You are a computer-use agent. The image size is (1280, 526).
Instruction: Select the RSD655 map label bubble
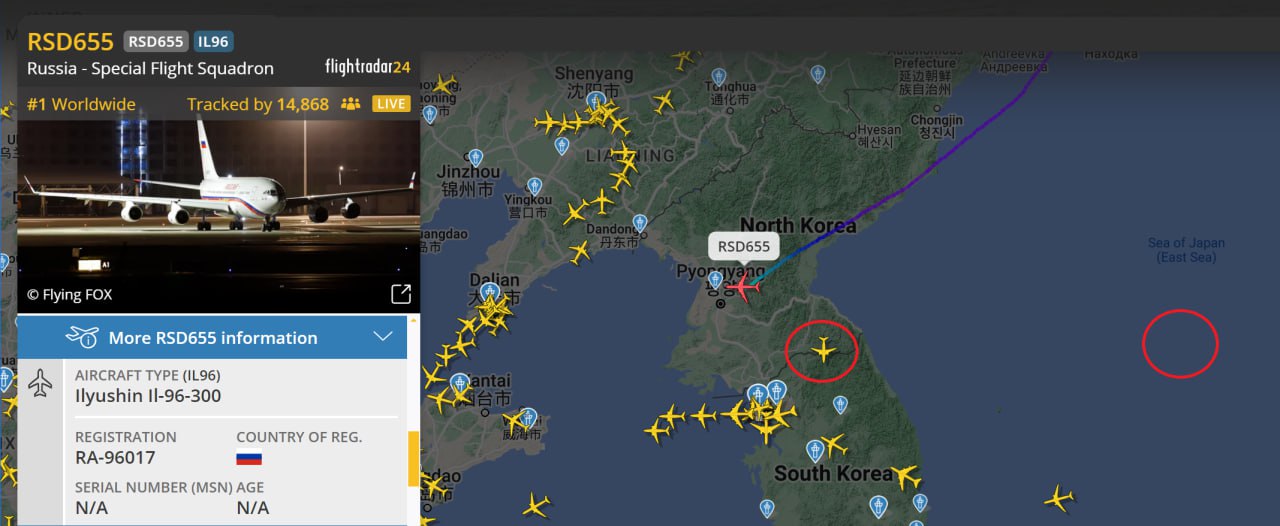click(744, 246)
